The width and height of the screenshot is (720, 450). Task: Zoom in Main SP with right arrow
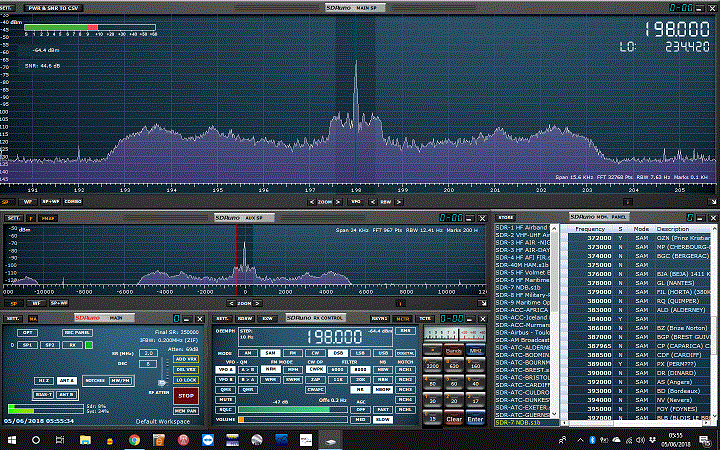[338, 202]
